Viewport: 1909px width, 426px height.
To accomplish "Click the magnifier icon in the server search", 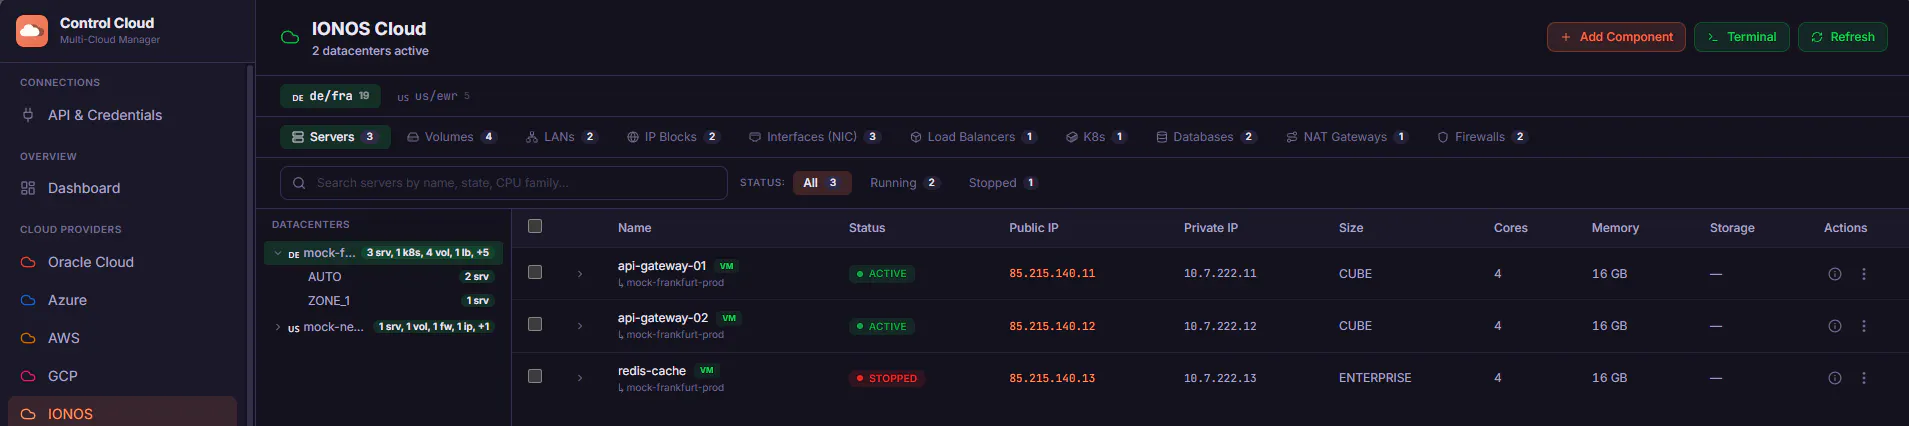I will click(299, 183).
